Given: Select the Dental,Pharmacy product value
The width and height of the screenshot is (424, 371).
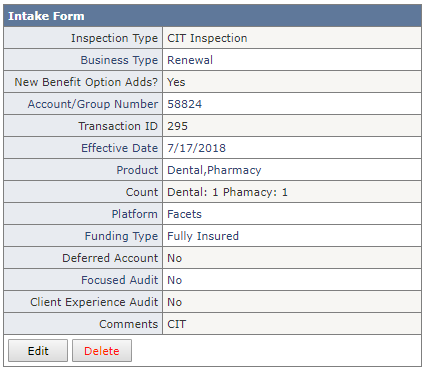Looking at the screenshot, I should coord(214,170).
